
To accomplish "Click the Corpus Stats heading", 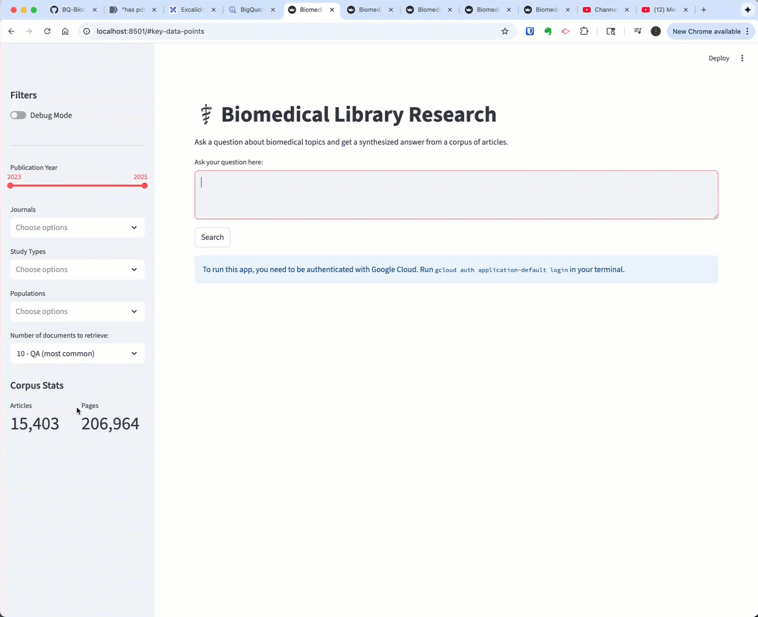I will coord(37,385).
